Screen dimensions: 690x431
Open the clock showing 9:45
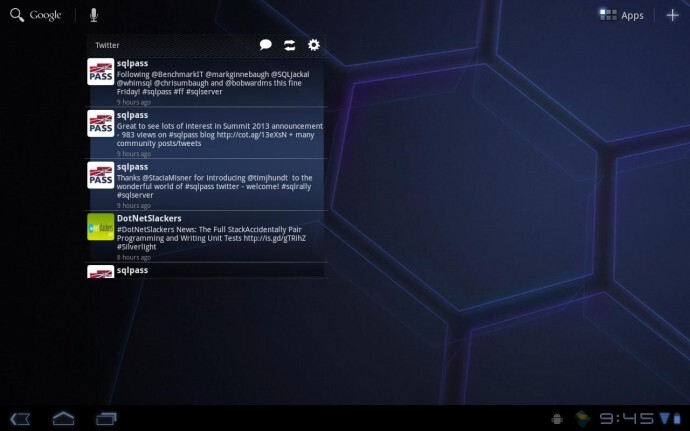[626, 417]
